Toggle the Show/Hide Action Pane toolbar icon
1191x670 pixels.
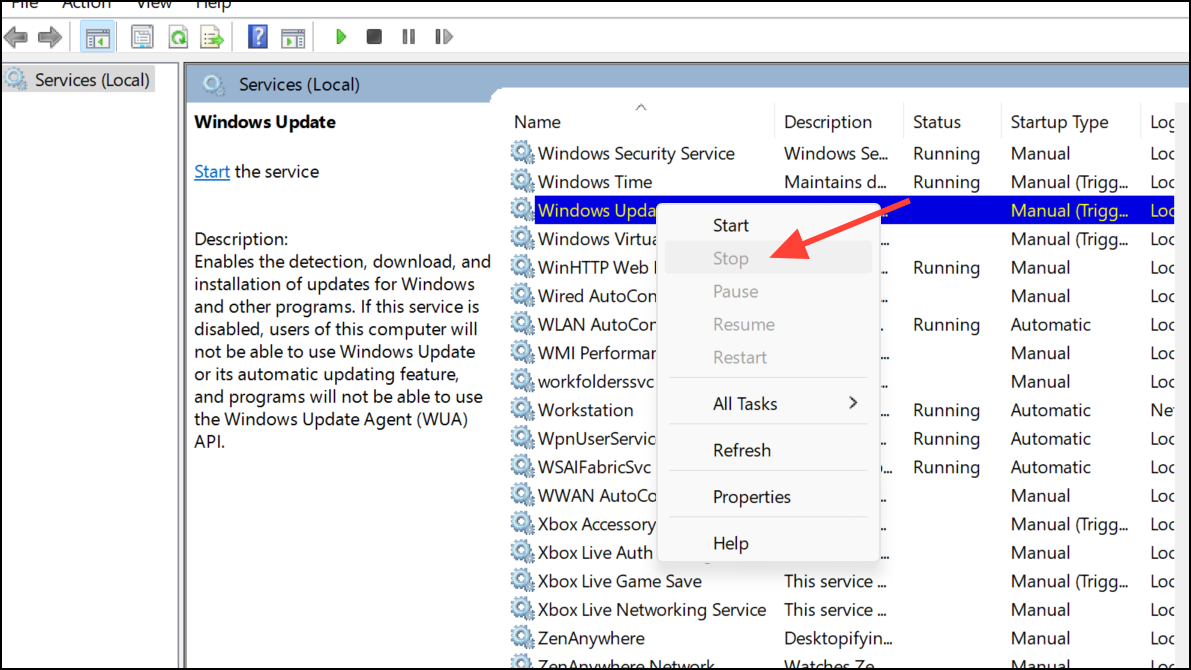[291, 36]
